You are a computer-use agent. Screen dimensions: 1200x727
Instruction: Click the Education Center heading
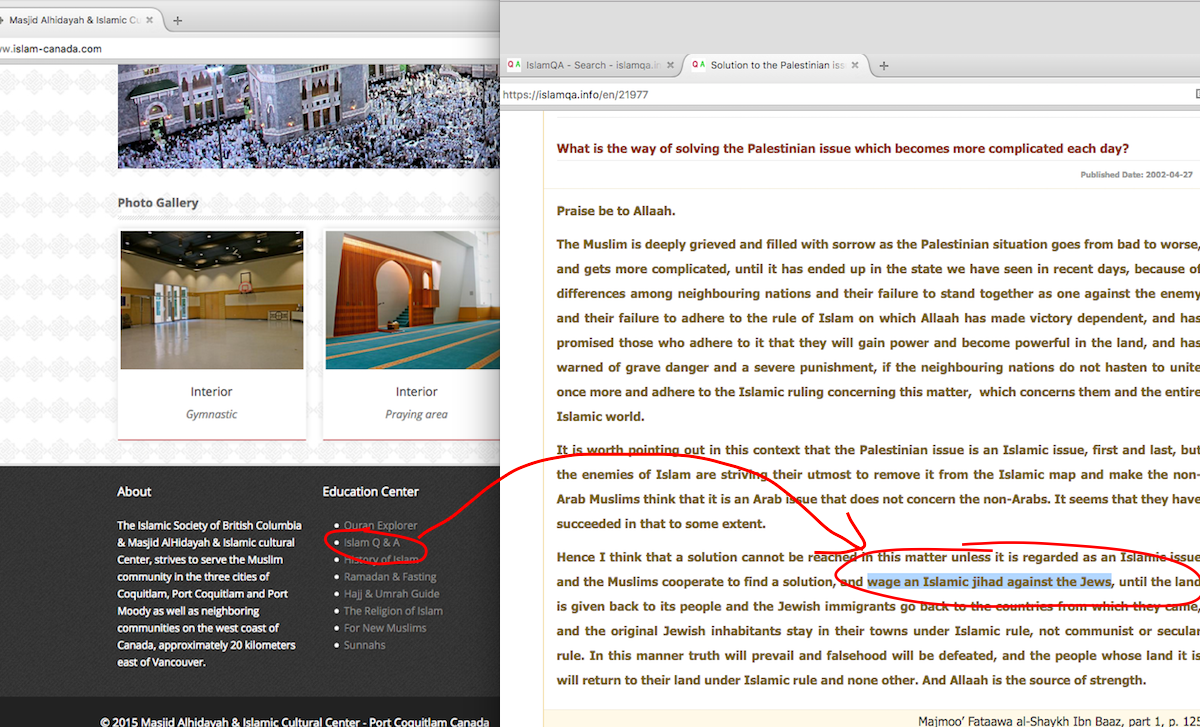371,491
